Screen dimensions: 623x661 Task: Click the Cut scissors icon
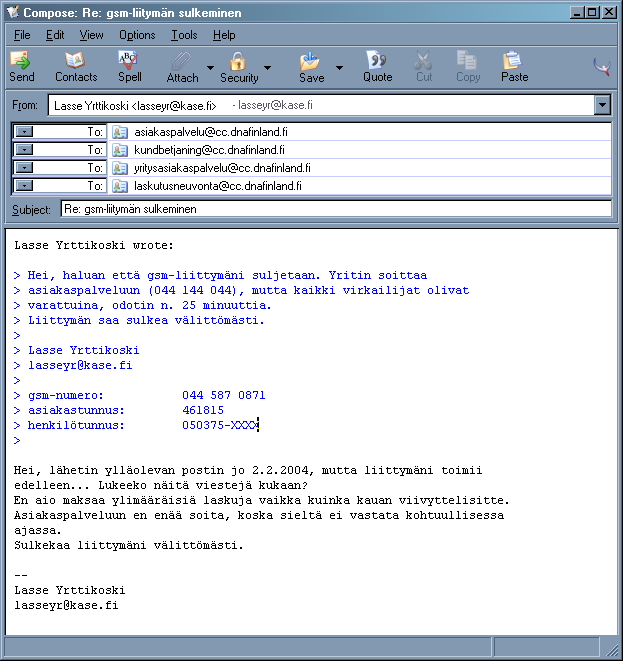[x=423, y=61]
